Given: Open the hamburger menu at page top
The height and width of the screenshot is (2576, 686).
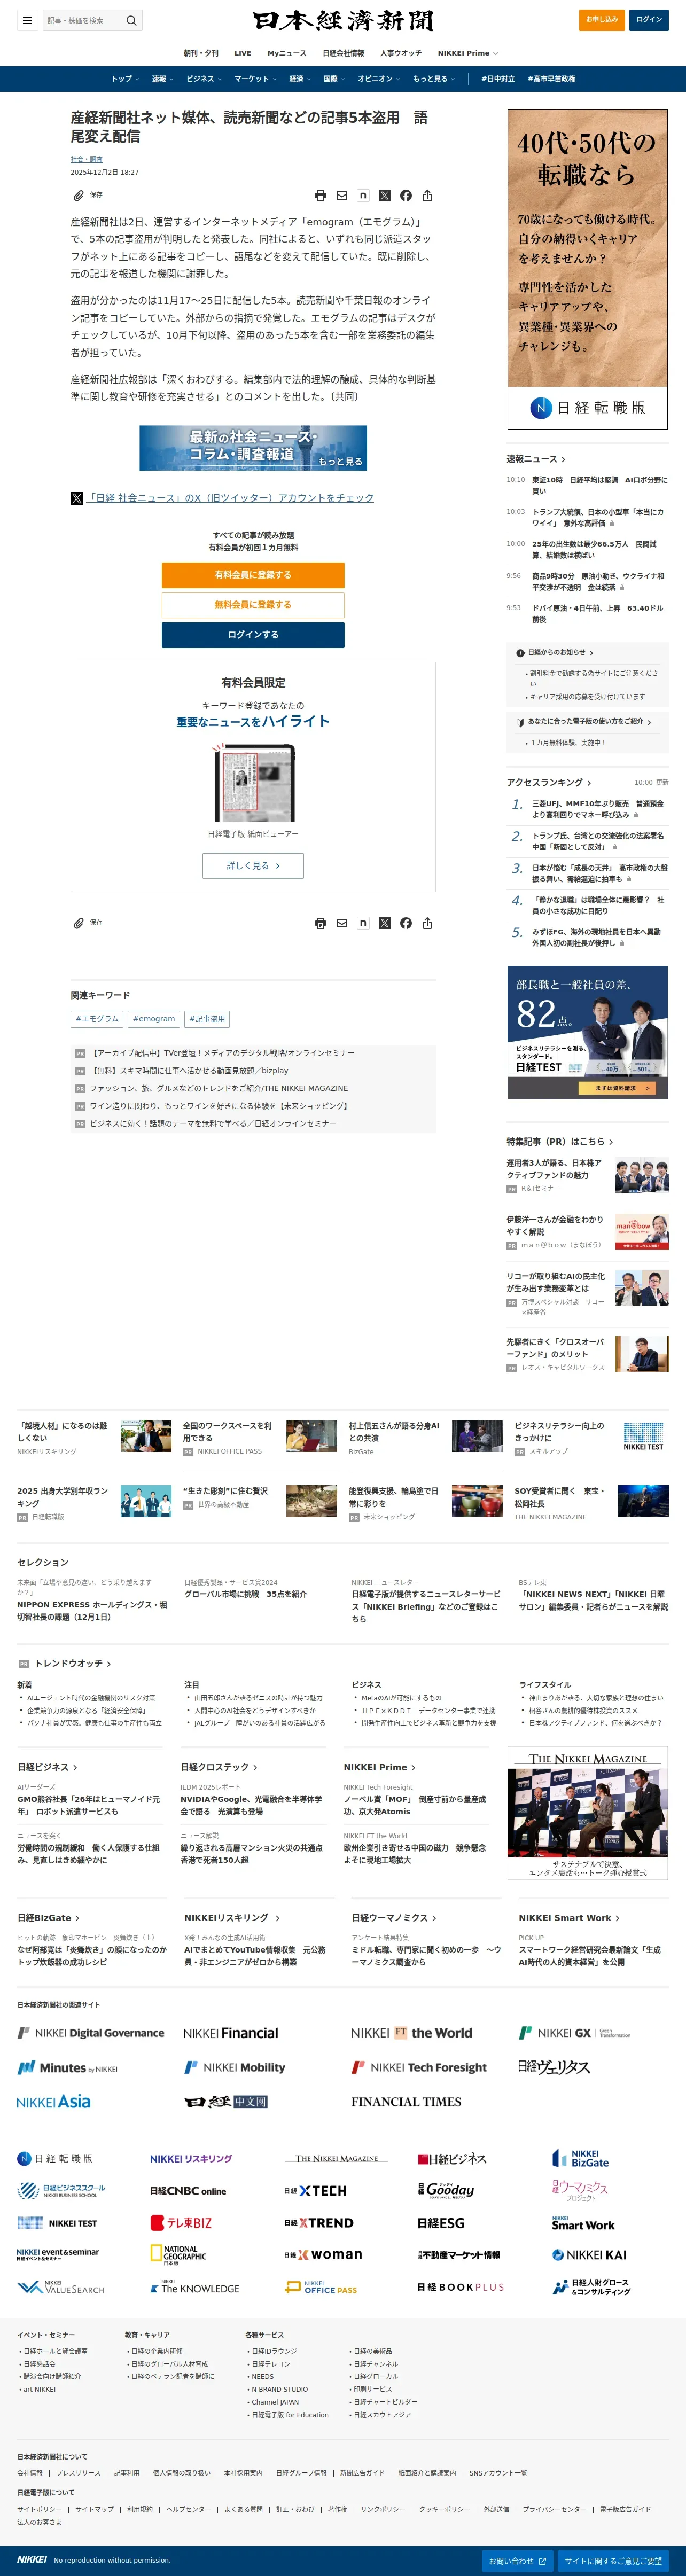Looking at the screenshot, I should tap(28, 20).
